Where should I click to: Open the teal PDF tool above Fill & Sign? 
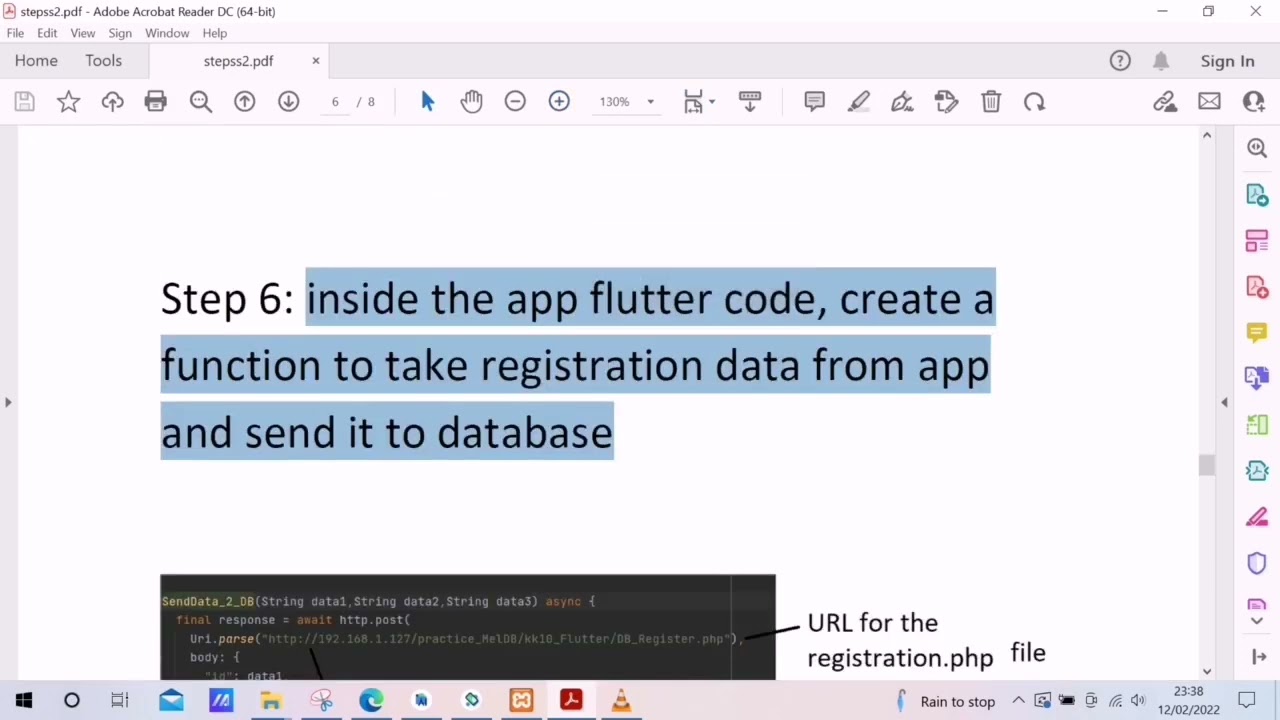[1257, 471]
